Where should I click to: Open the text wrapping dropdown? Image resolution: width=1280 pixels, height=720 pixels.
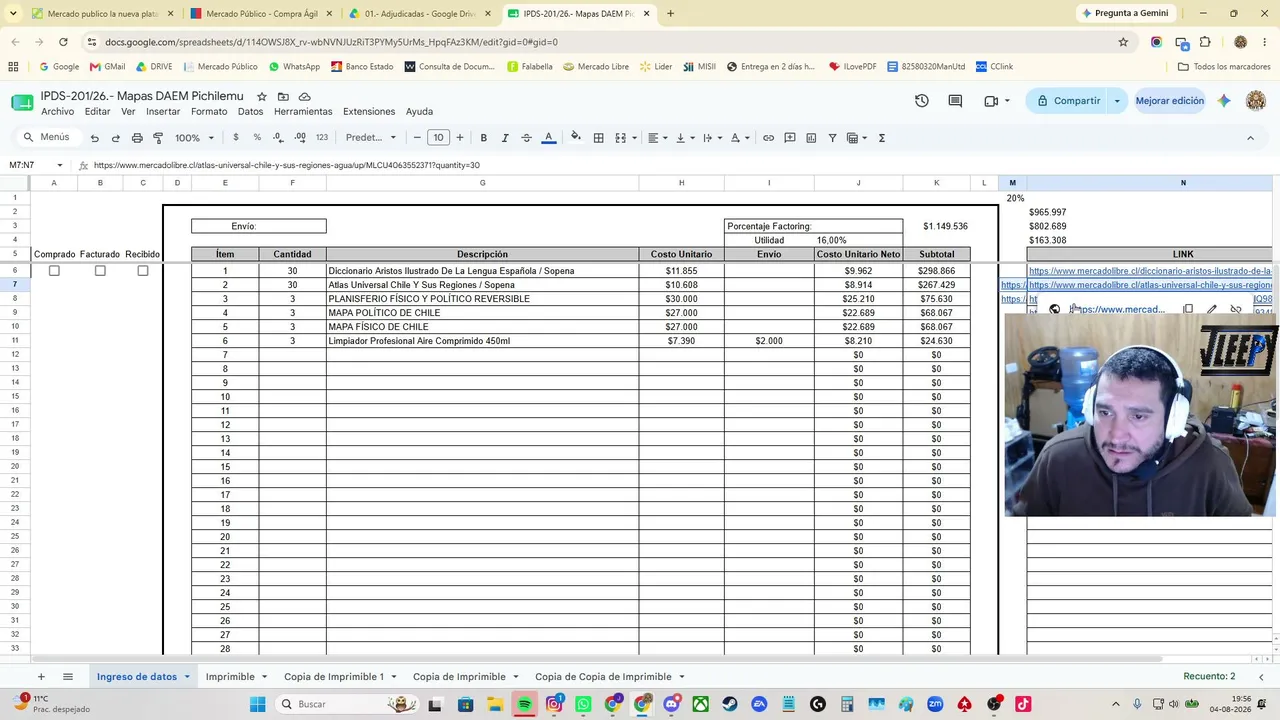[x=711, y=138]
